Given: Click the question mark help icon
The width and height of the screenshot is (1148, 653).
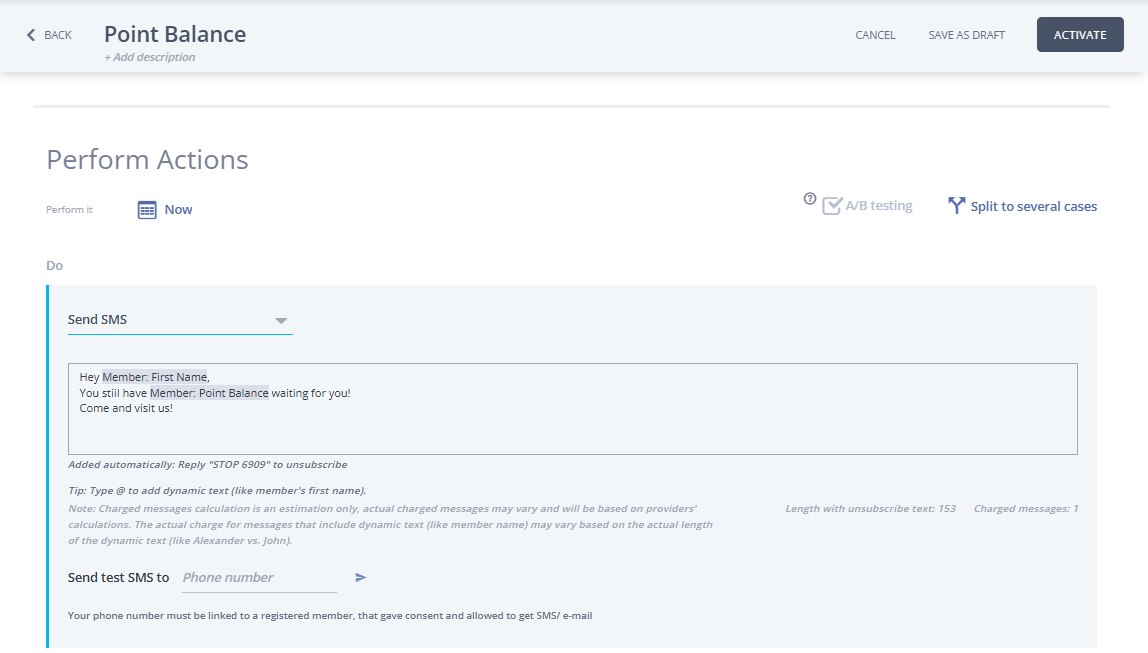Looking at the screenshot, I should pyautogui.click(x=810, y=199).
